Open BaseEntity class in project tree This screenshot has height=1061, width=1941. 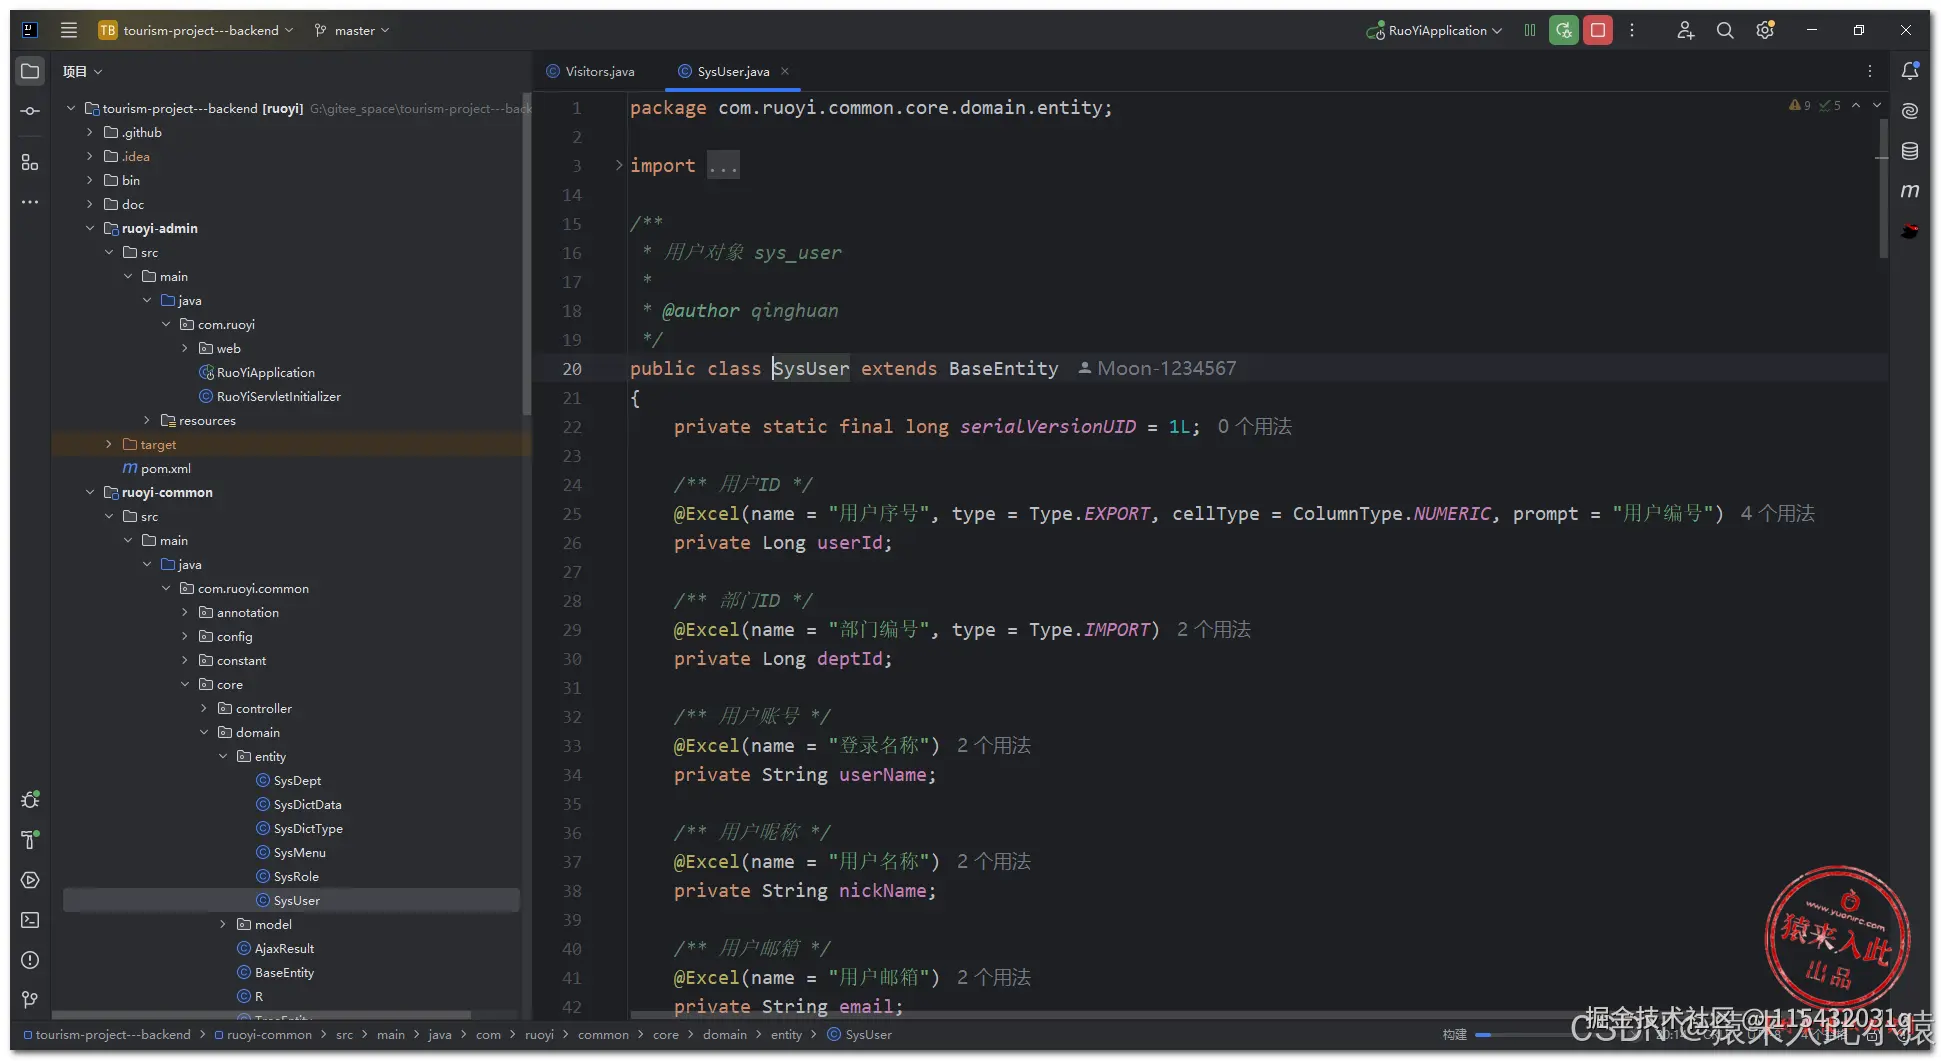(x=275, y=972)
